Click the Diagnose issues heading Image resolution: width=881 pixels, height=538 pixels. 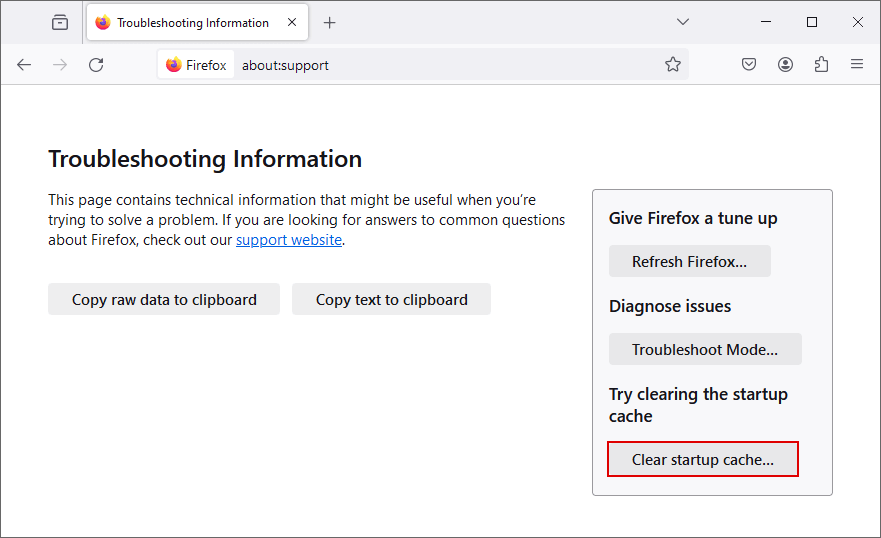pyautogui.click(x=670, y=306)
